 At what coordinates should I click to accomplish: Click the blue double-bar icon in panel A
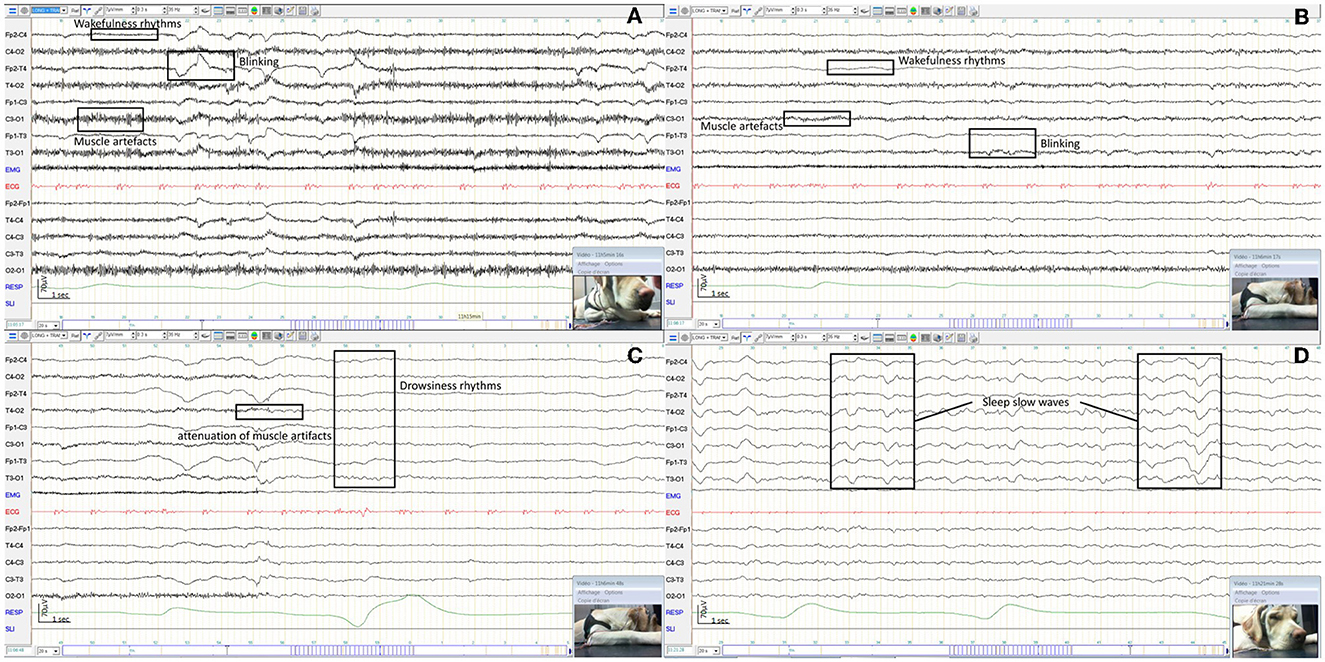12,10
